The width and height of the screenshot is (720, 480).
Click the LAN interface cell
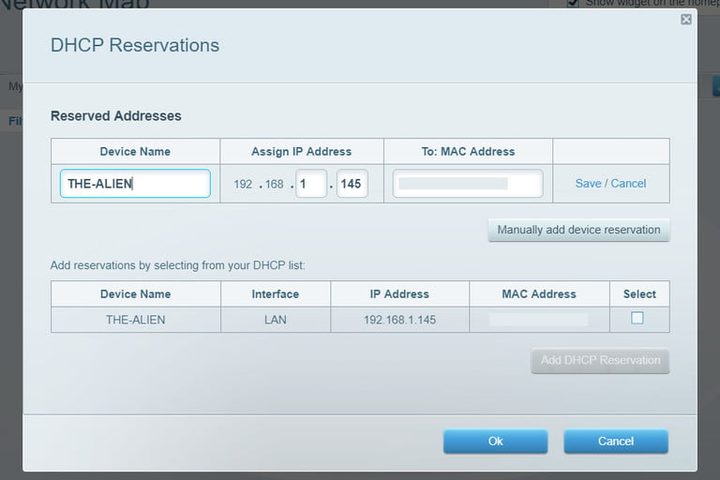(275, 320)
